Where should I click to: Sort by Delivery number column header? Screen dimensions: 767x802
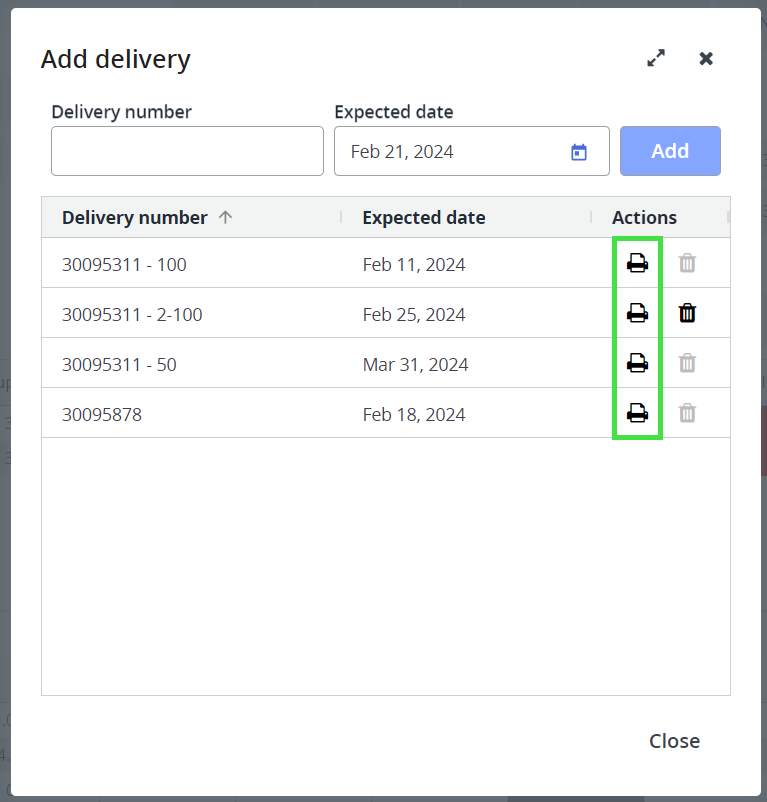[135, 218]
